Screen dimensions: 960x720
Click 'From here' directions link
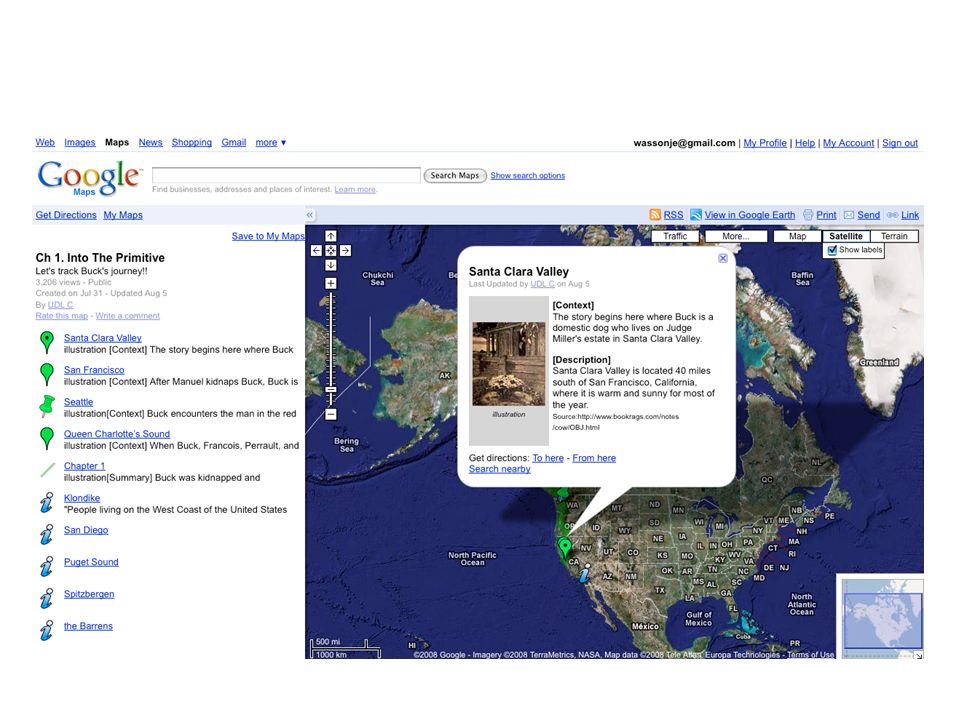point(594,458)
